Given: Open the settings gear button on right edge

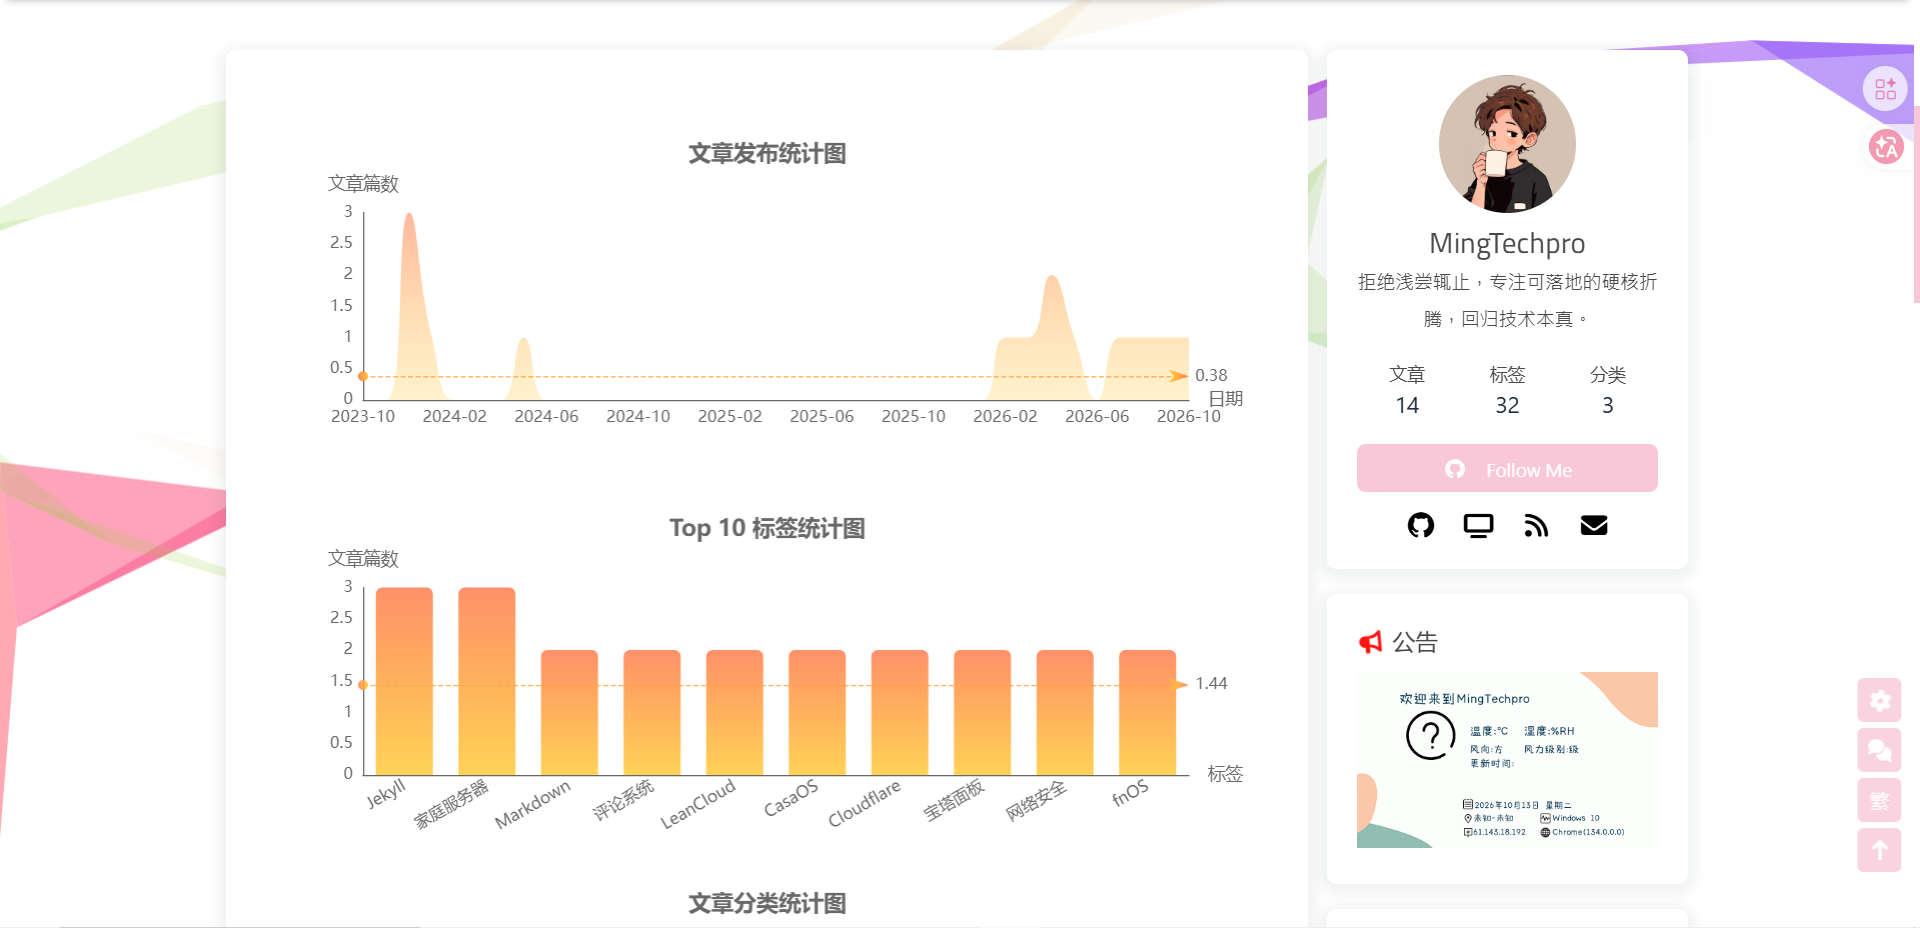Looking at the screenshot, I should tap(1879, 700).
